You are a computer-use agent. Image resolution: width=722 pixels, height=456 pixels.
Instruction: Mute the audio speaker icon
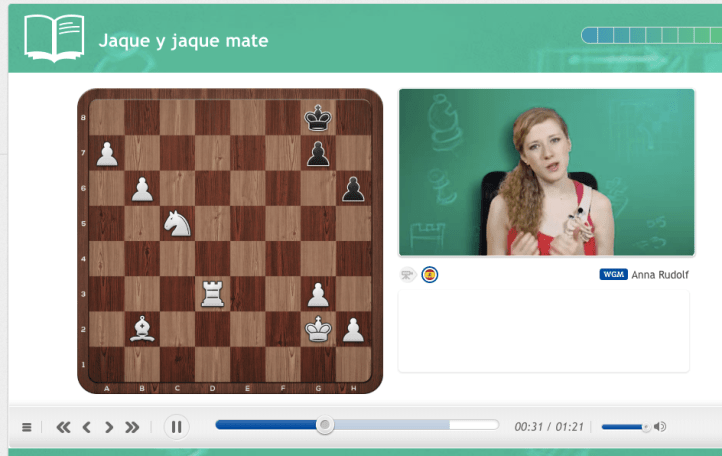[660, 427]
